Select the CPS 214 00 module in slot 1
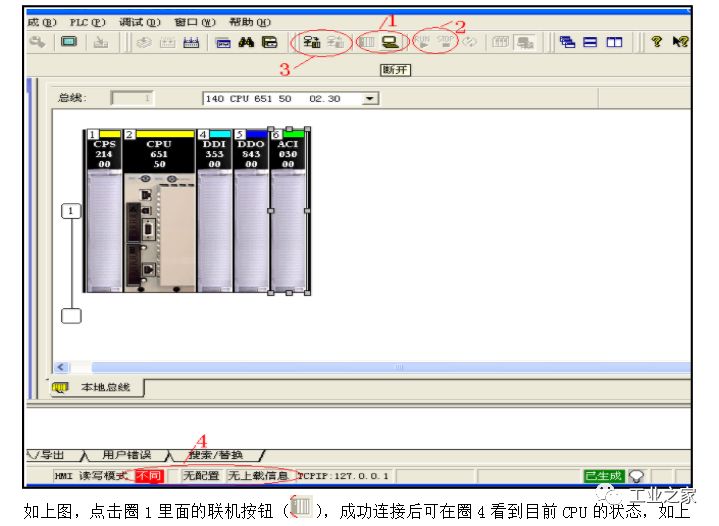 [104, 210]
